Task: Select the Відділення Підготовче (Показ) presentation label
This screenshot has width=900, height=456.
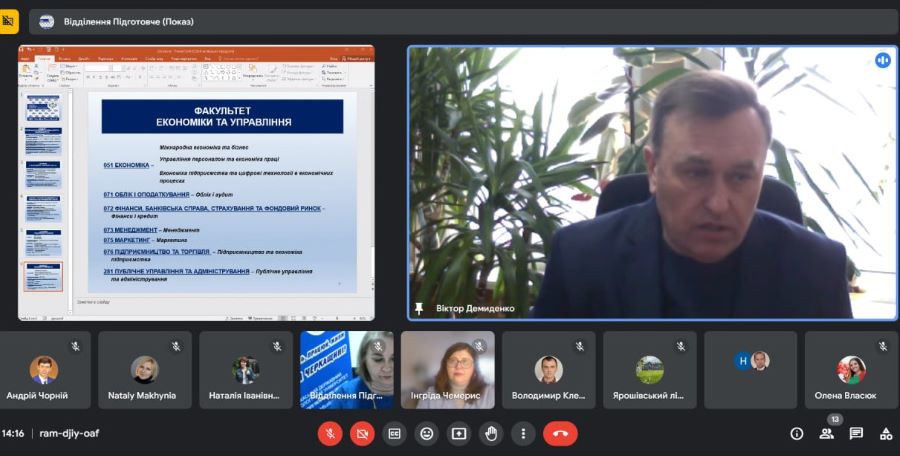Action: click(x=129, y=21)
